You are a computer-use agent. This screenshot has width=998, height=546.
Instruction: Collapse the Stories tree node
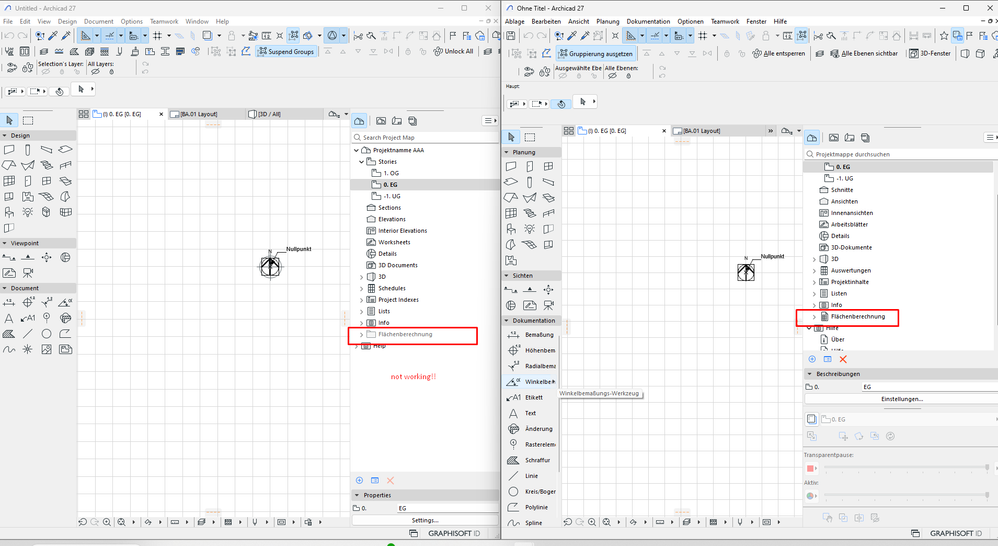(362, 162)
